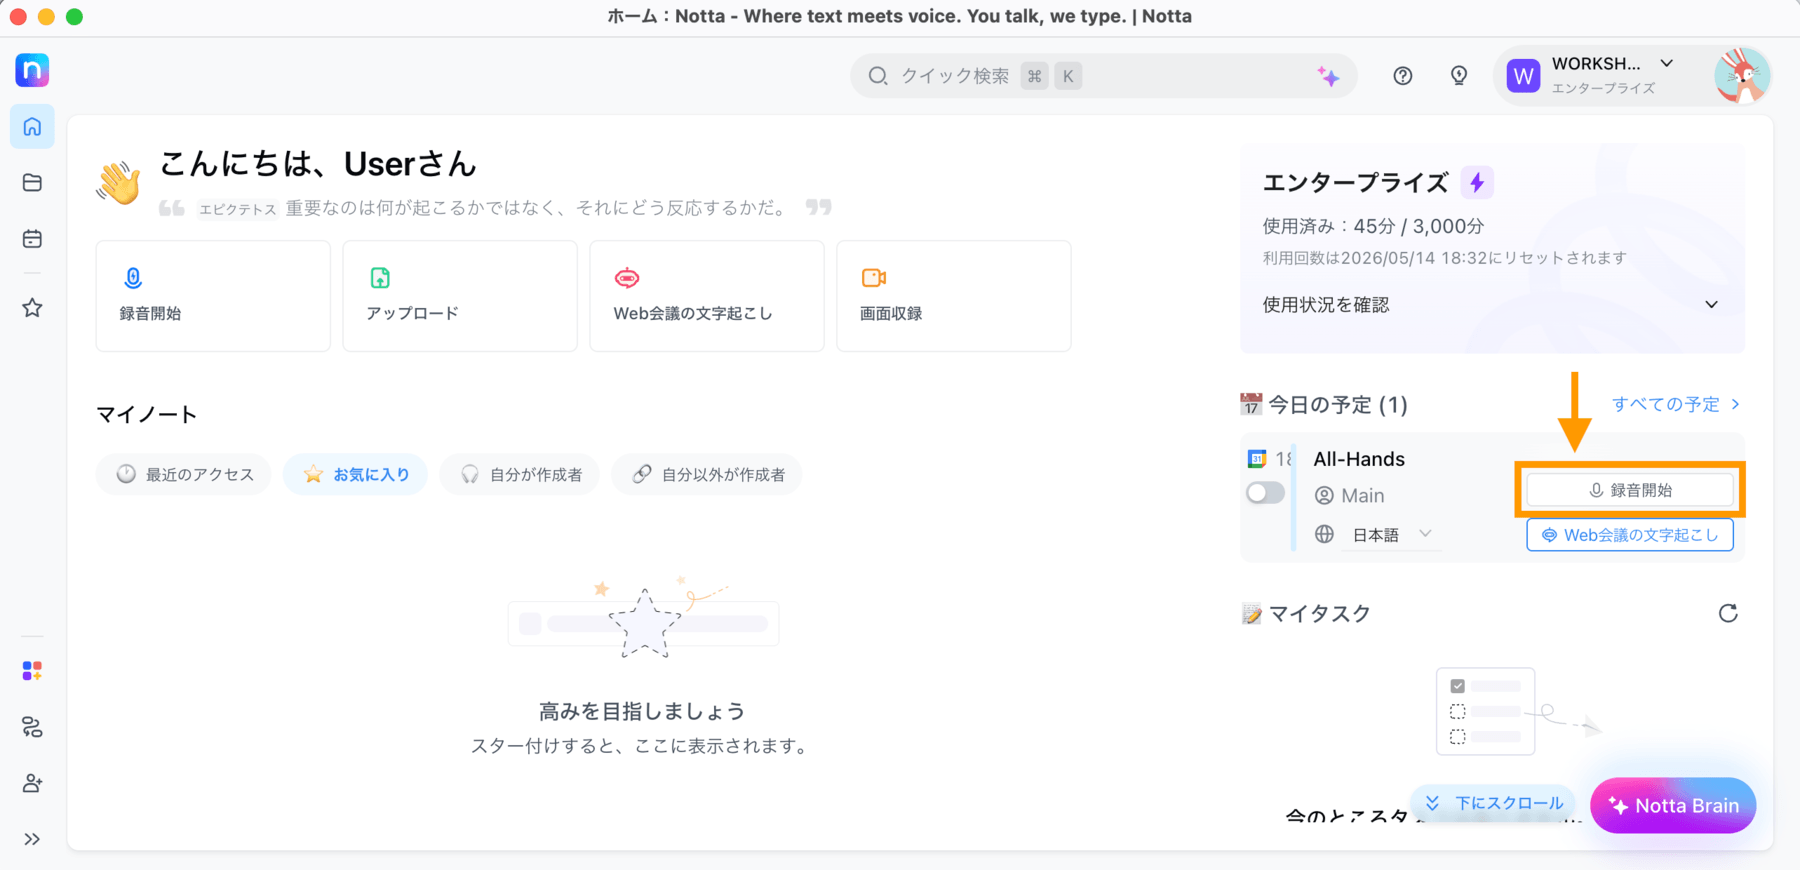Select the 自分が作成者 tab
This screenshot has height=870, width=1800.
point(520,474)
